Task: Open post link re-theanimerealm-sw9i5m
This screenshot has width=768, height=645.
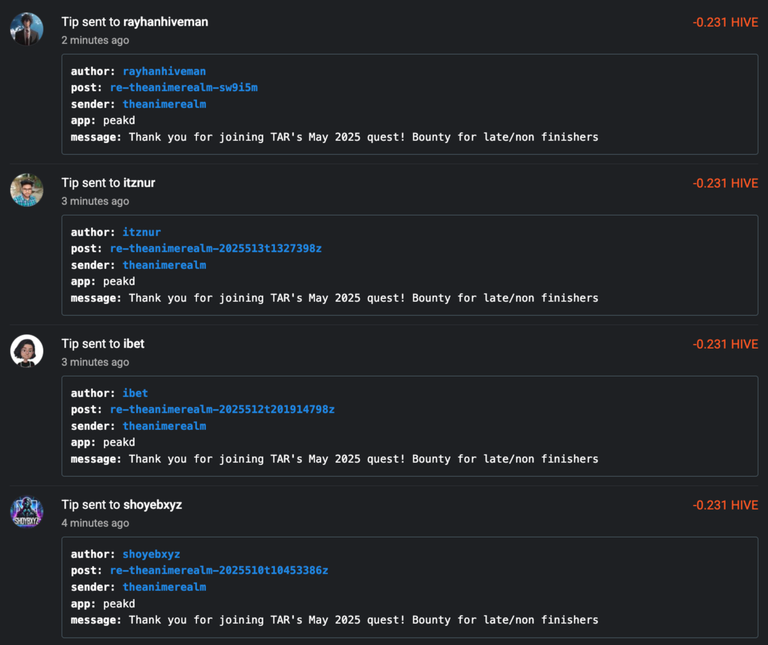Action: click(x=184, y=88)
